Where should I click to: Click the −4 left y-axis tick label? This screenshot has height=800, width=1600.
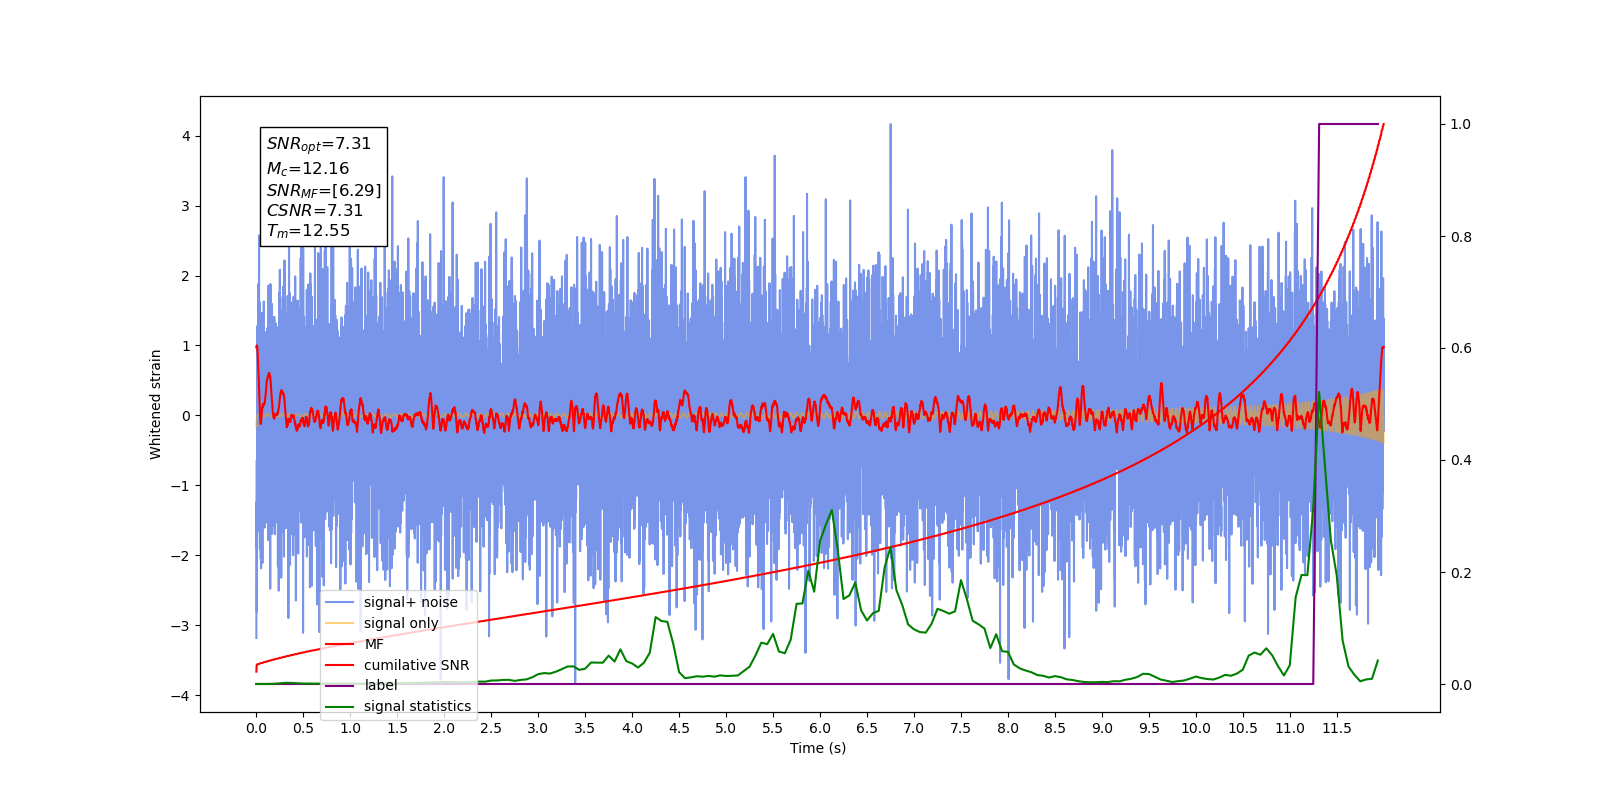[181, 696]
